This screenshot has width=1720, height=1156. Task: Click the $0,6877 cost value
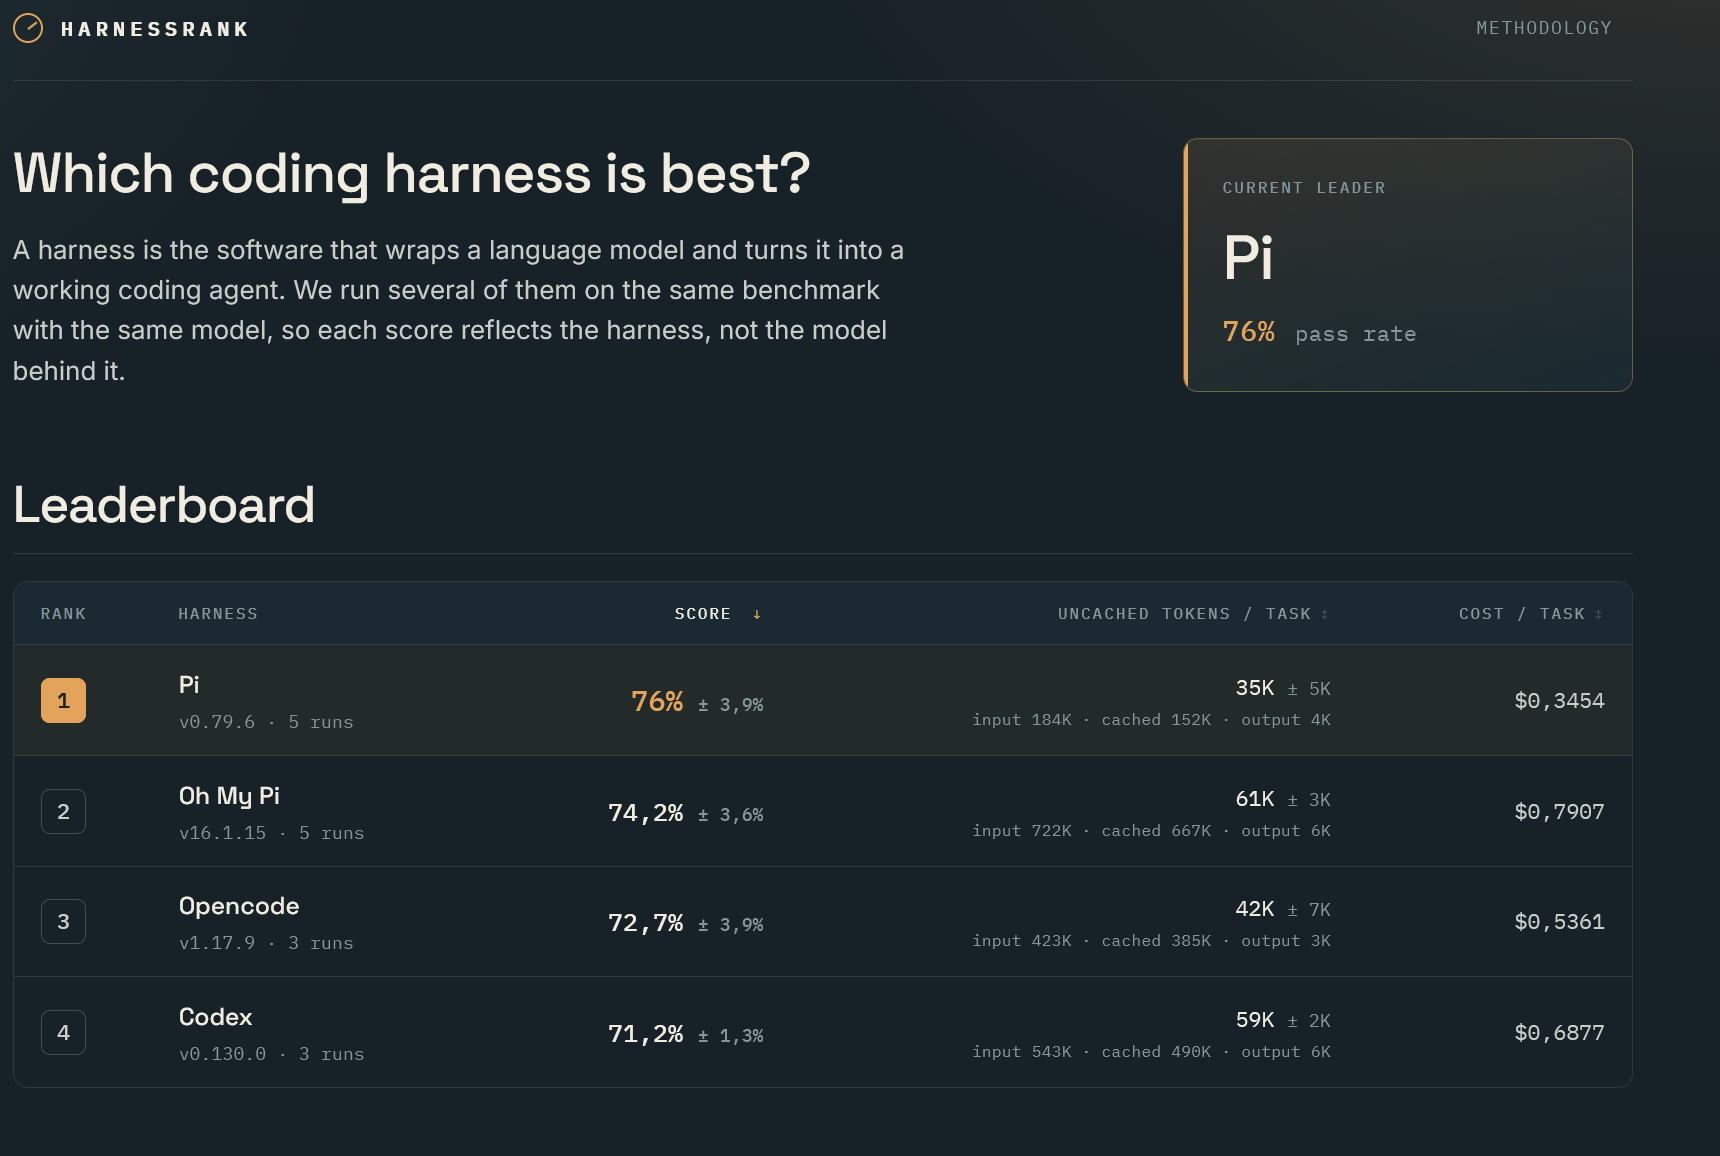point(1559,1033)
